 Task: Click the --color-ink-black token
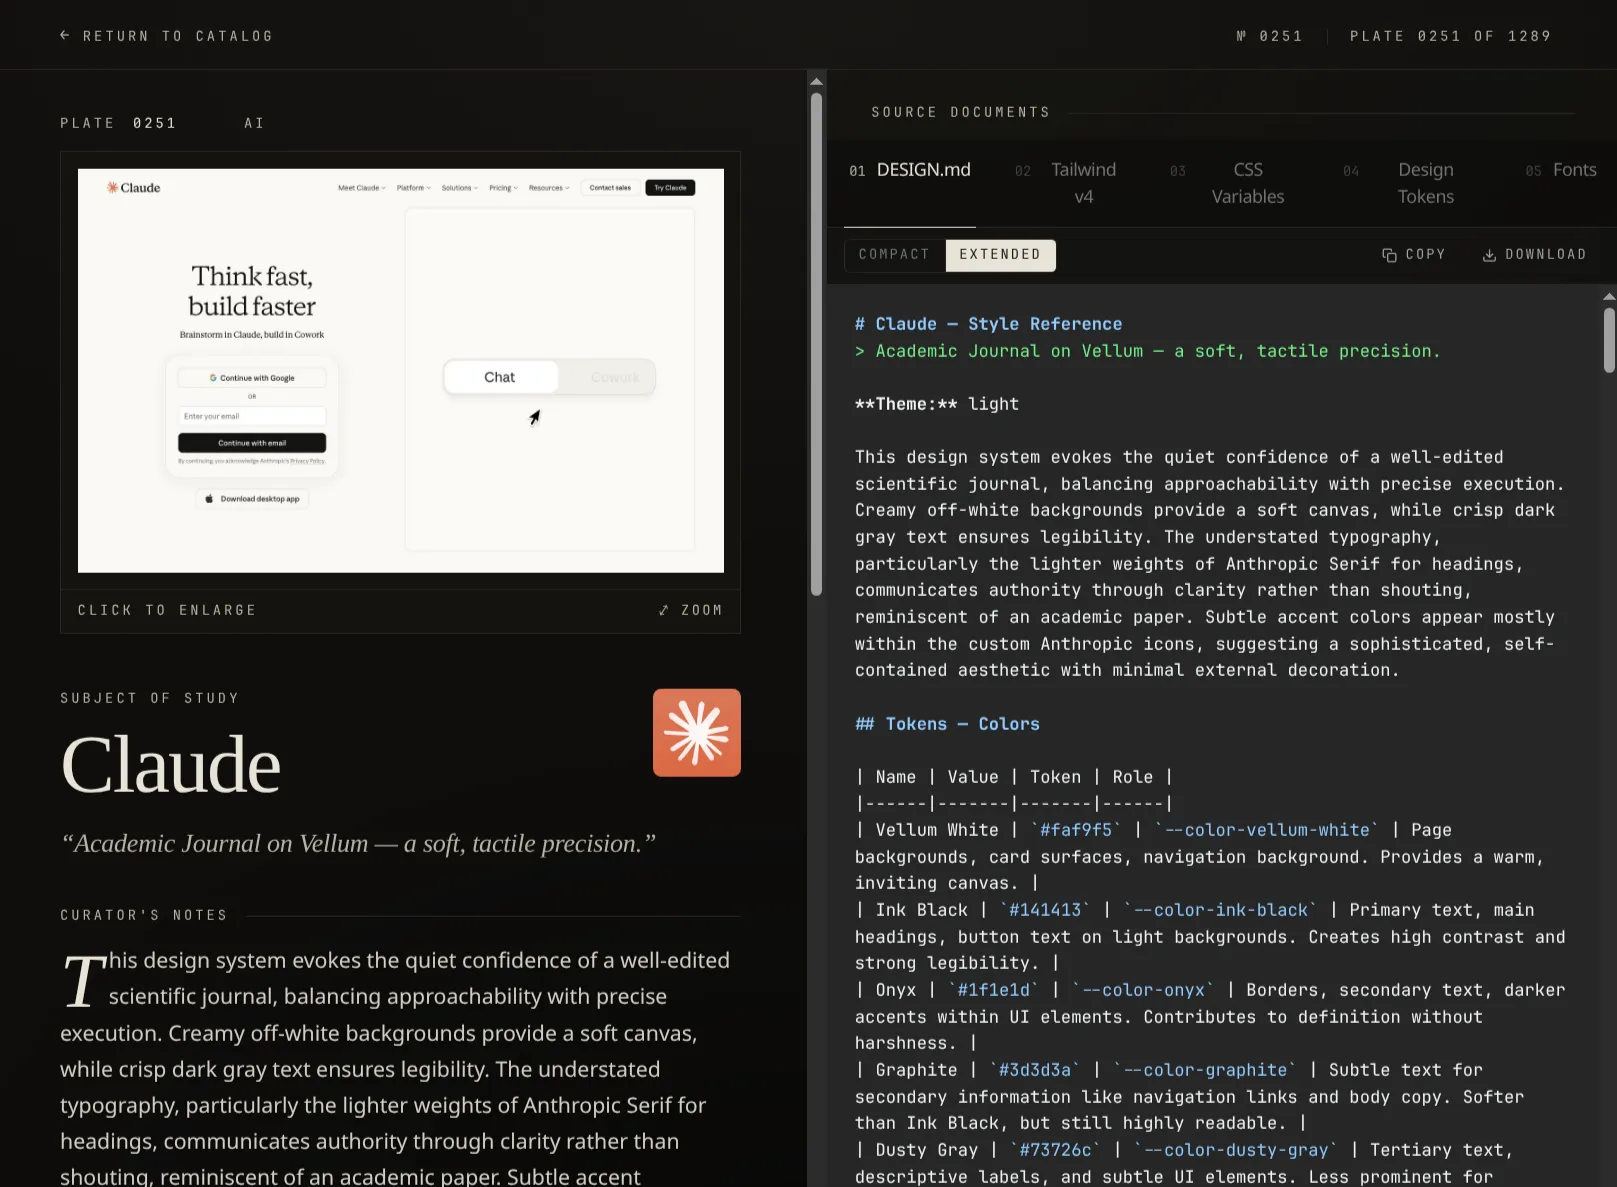[x=1220, y=910]
